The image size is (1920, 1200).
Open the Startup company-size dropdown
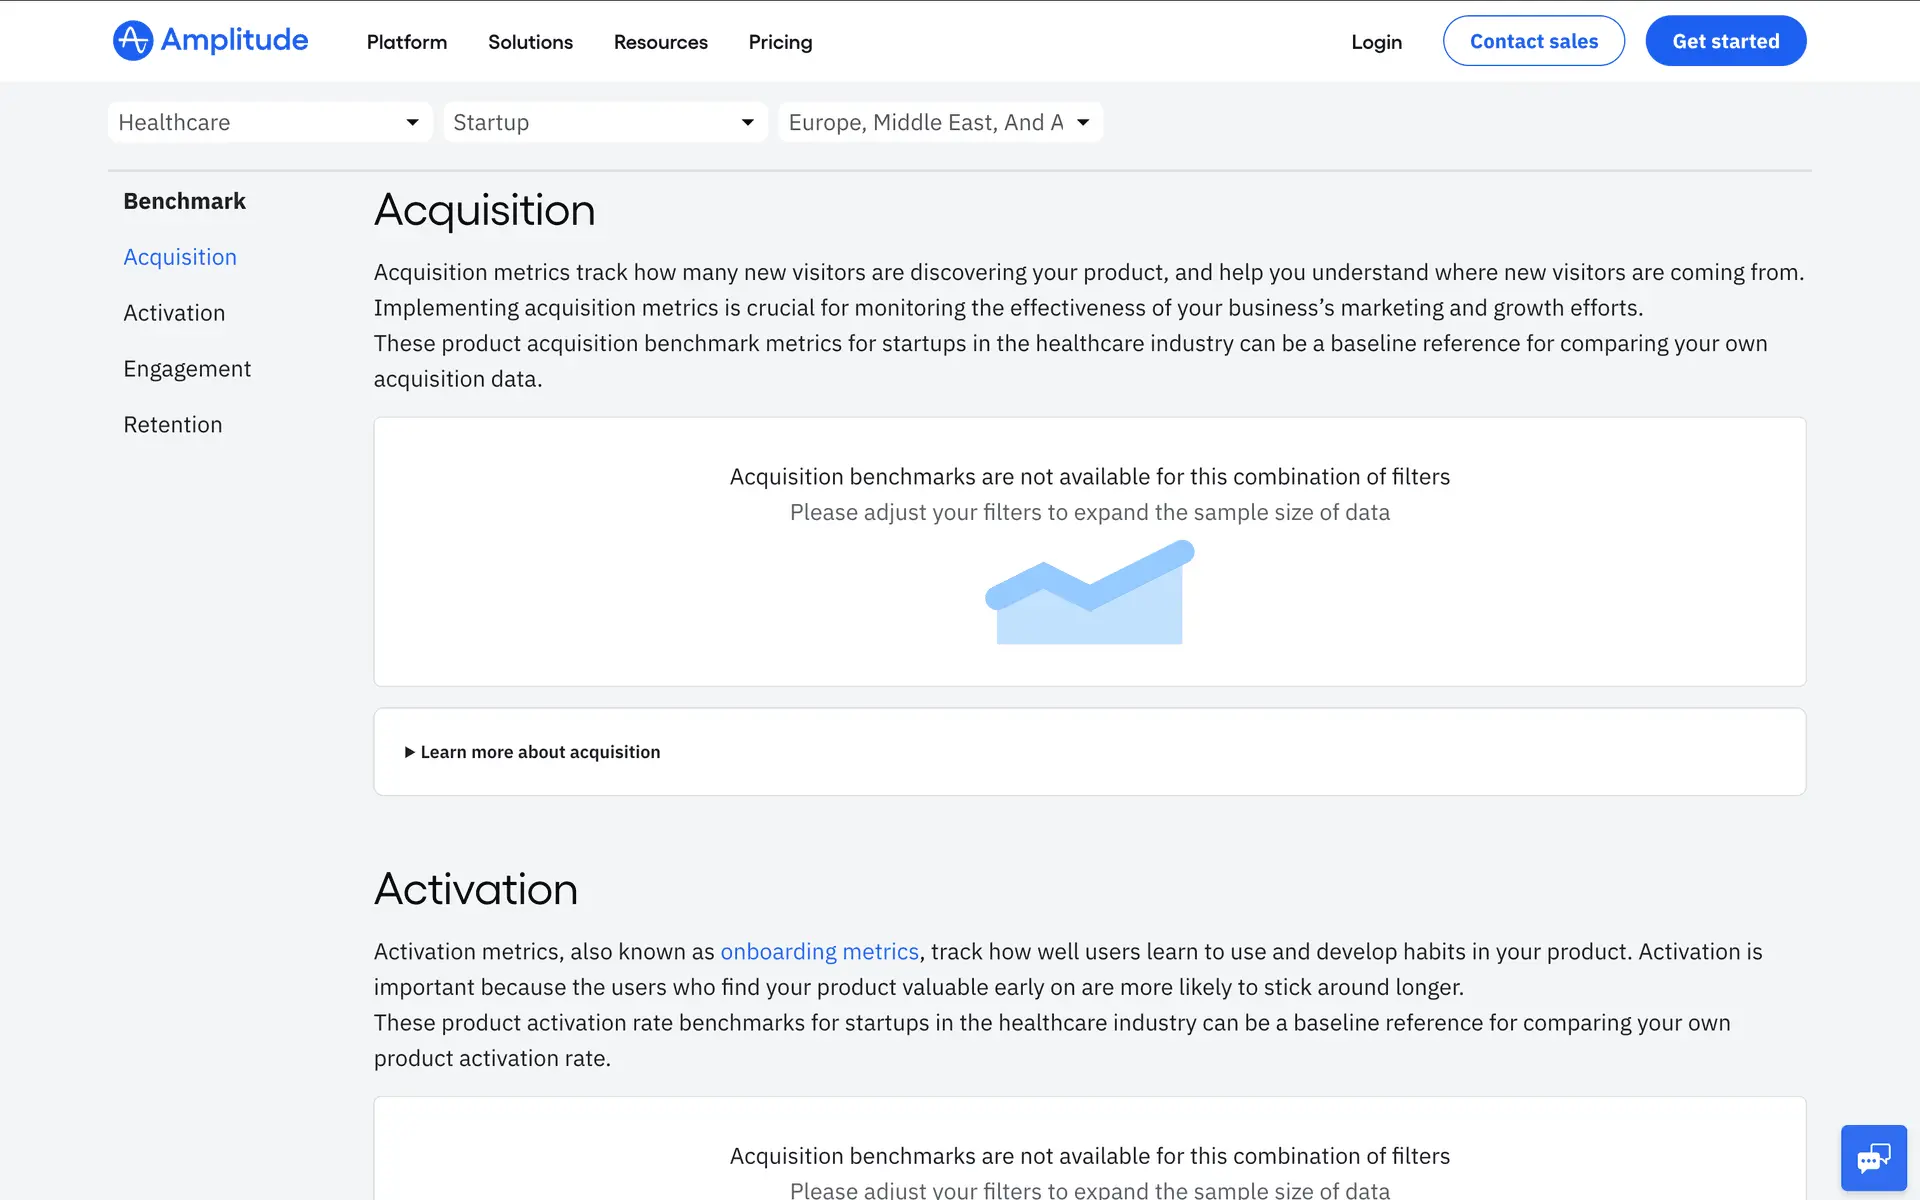[x=604, y=122]
